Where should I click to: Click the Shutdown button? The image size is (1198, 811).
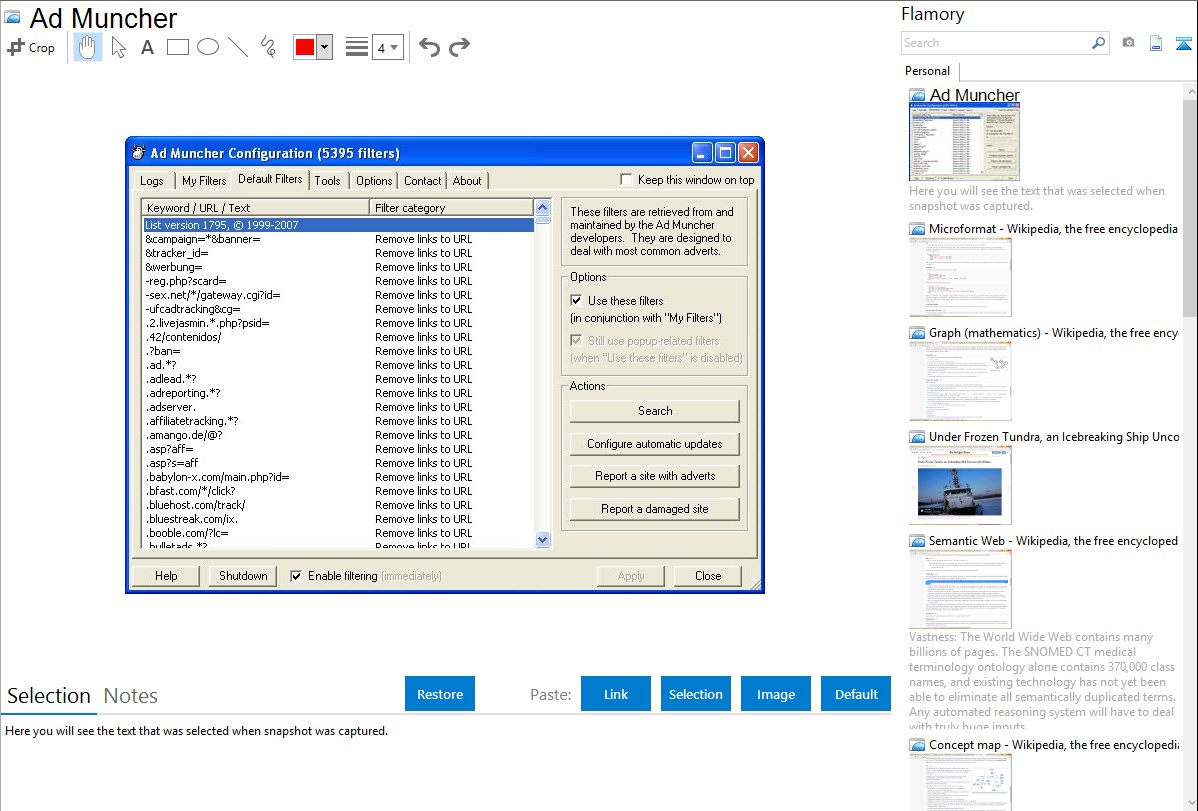pyautogui.click(x=243, y=576)
